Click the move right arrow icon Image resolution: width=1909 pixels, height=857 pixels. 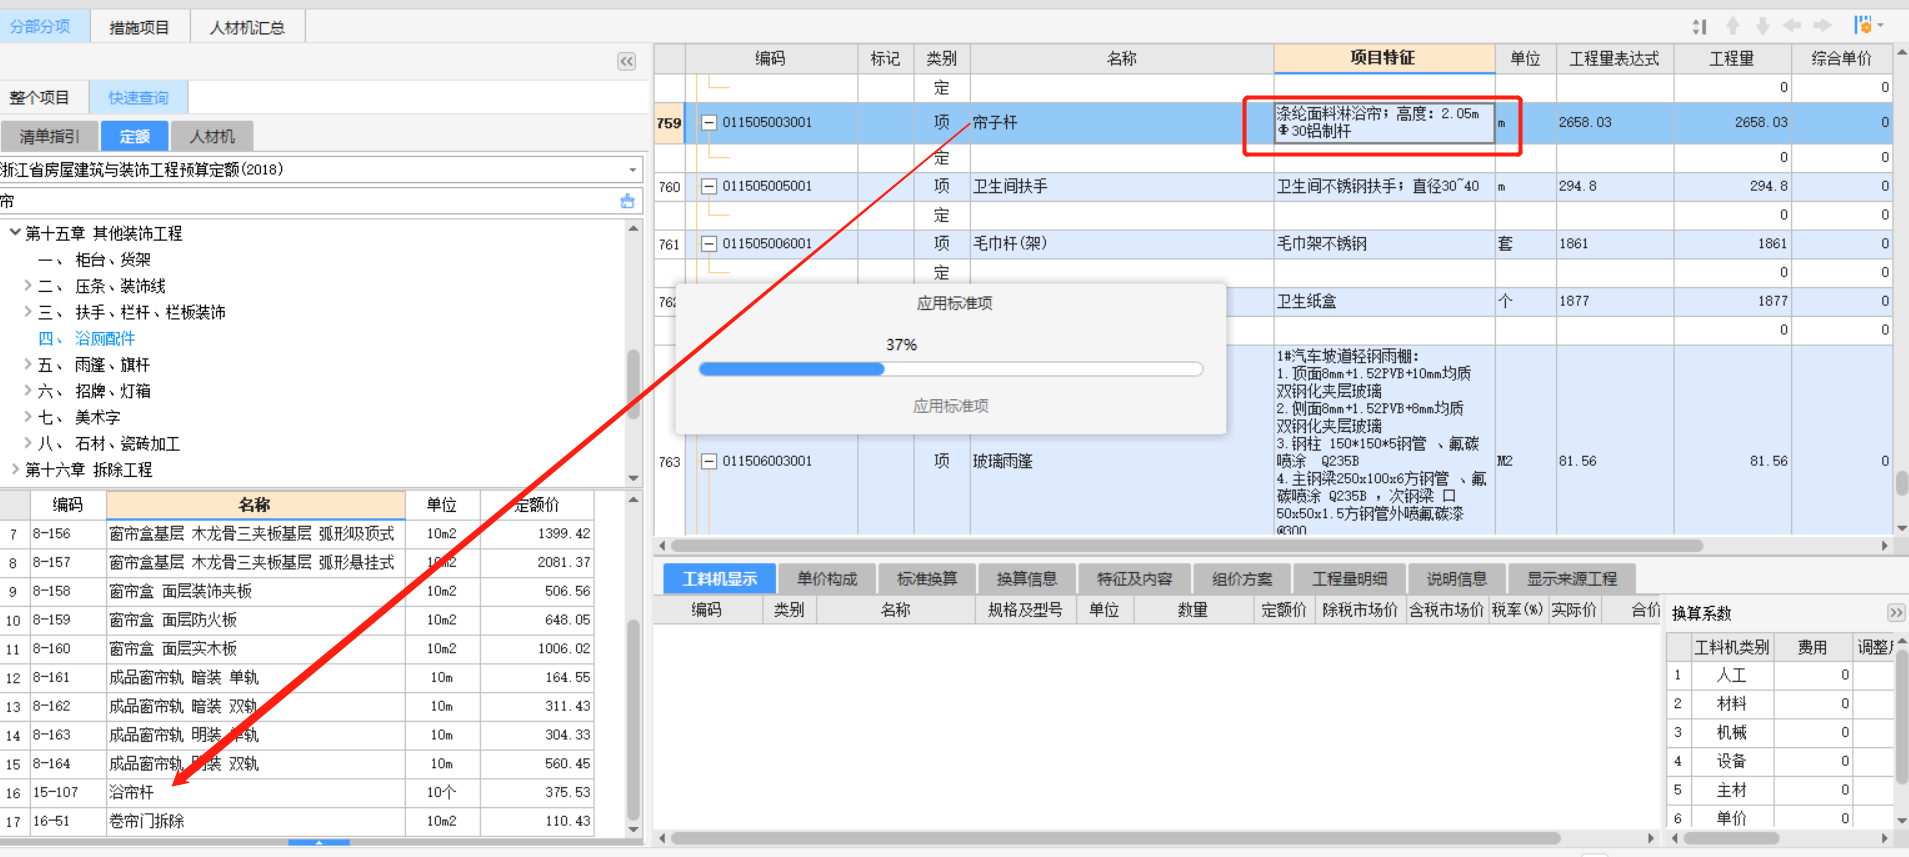pos(1823,26)
